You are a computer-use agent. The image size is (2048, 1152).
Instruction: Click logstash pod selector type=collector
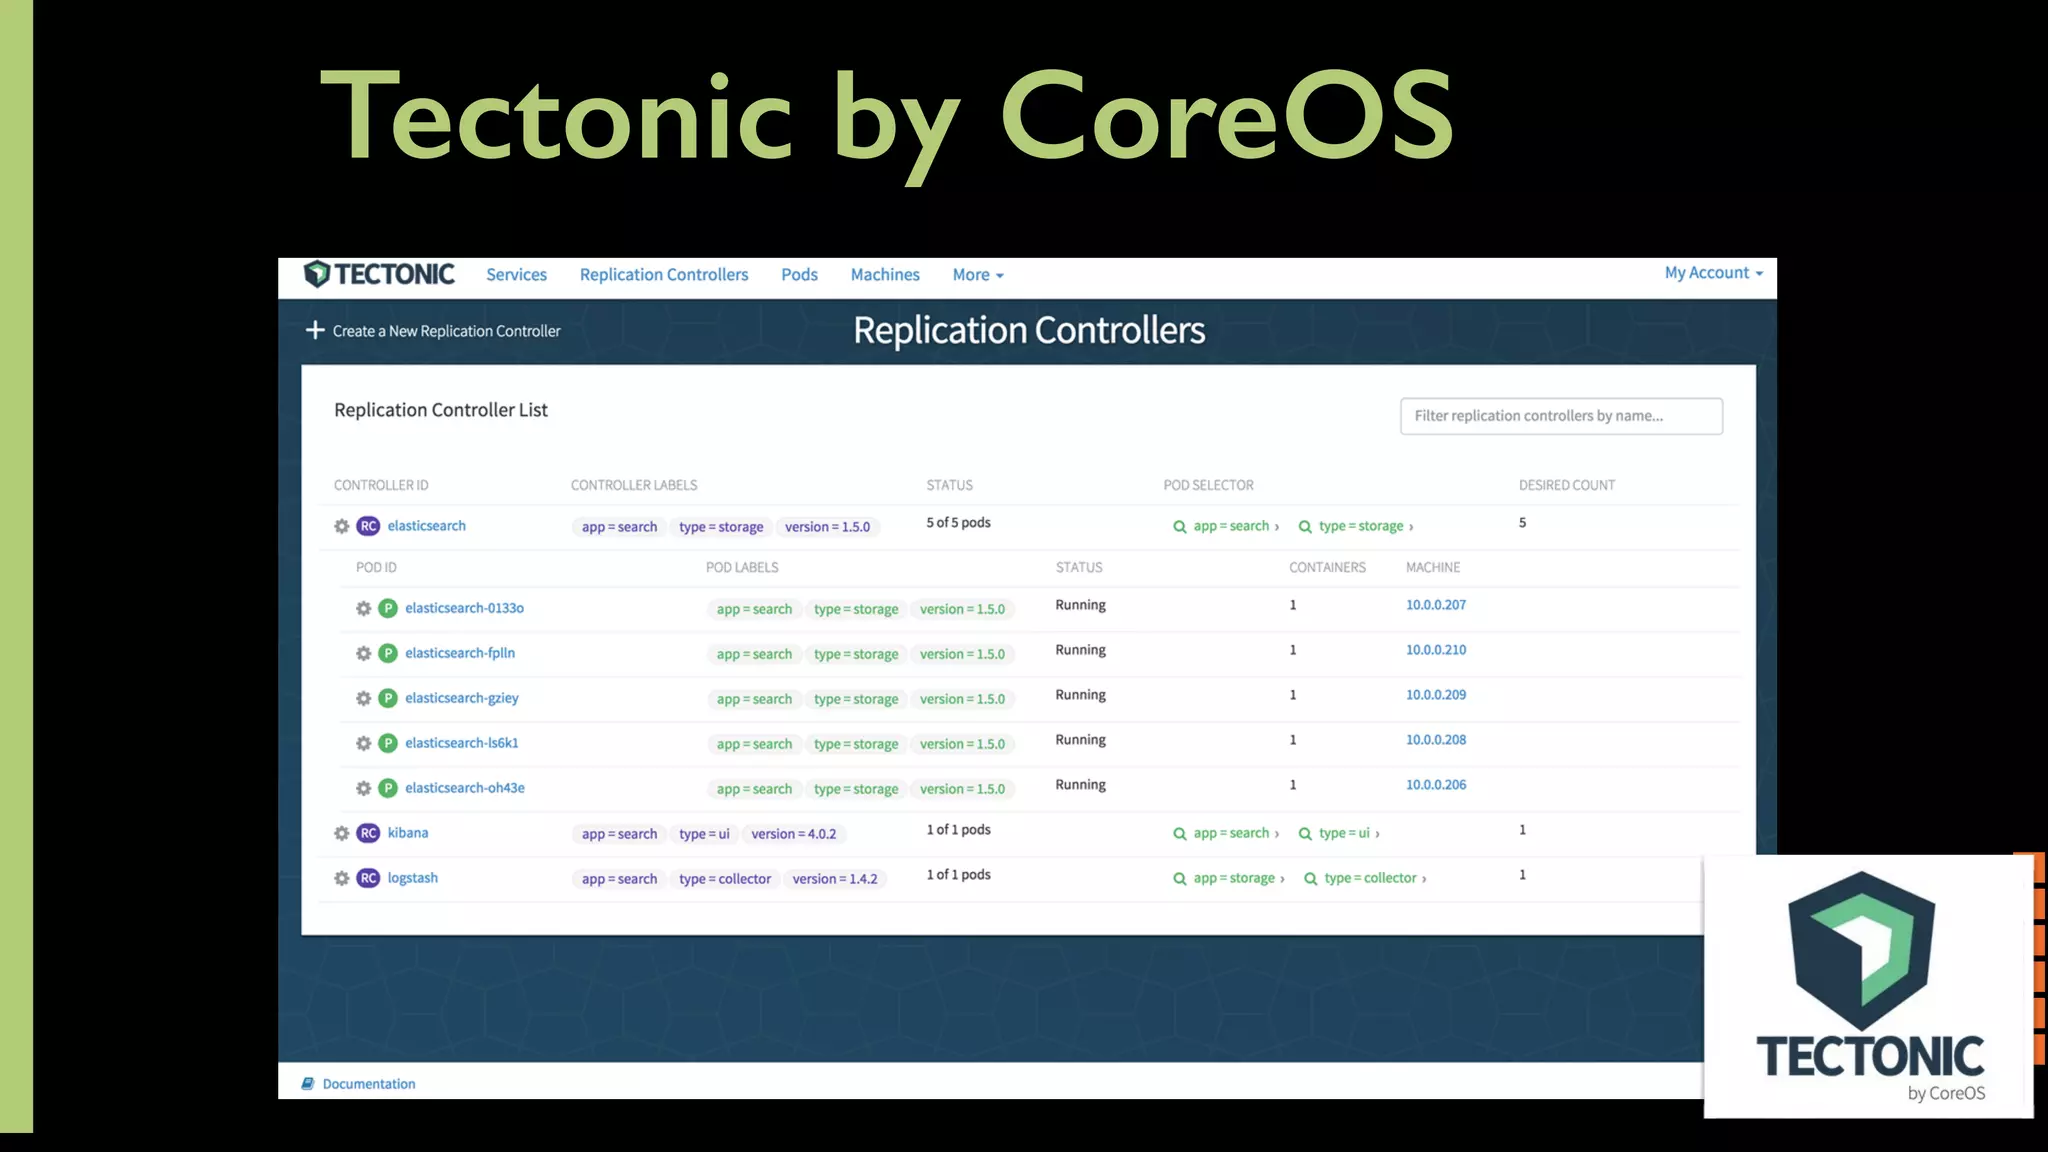[1365, 878]
